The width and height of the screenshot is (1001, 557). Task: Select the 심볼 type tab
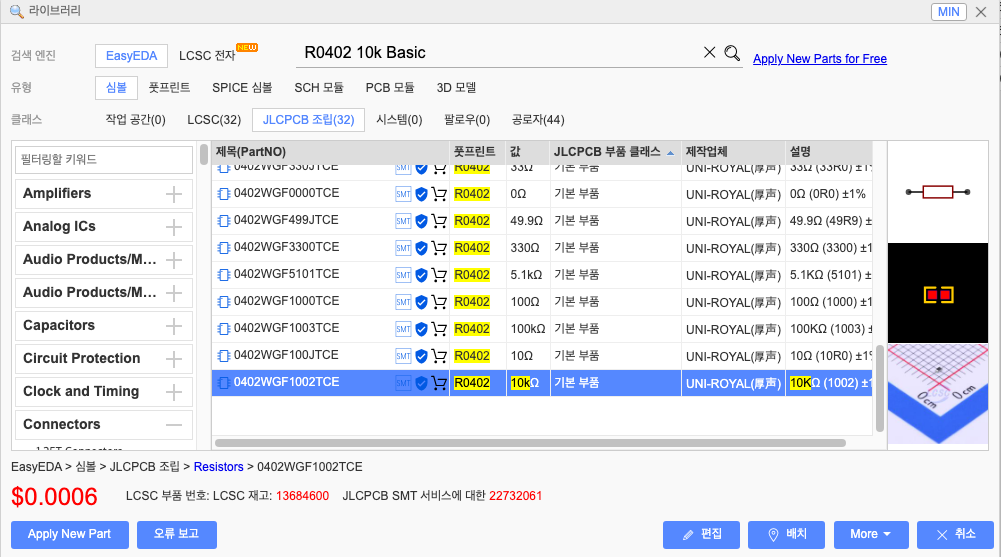[116, 87]
